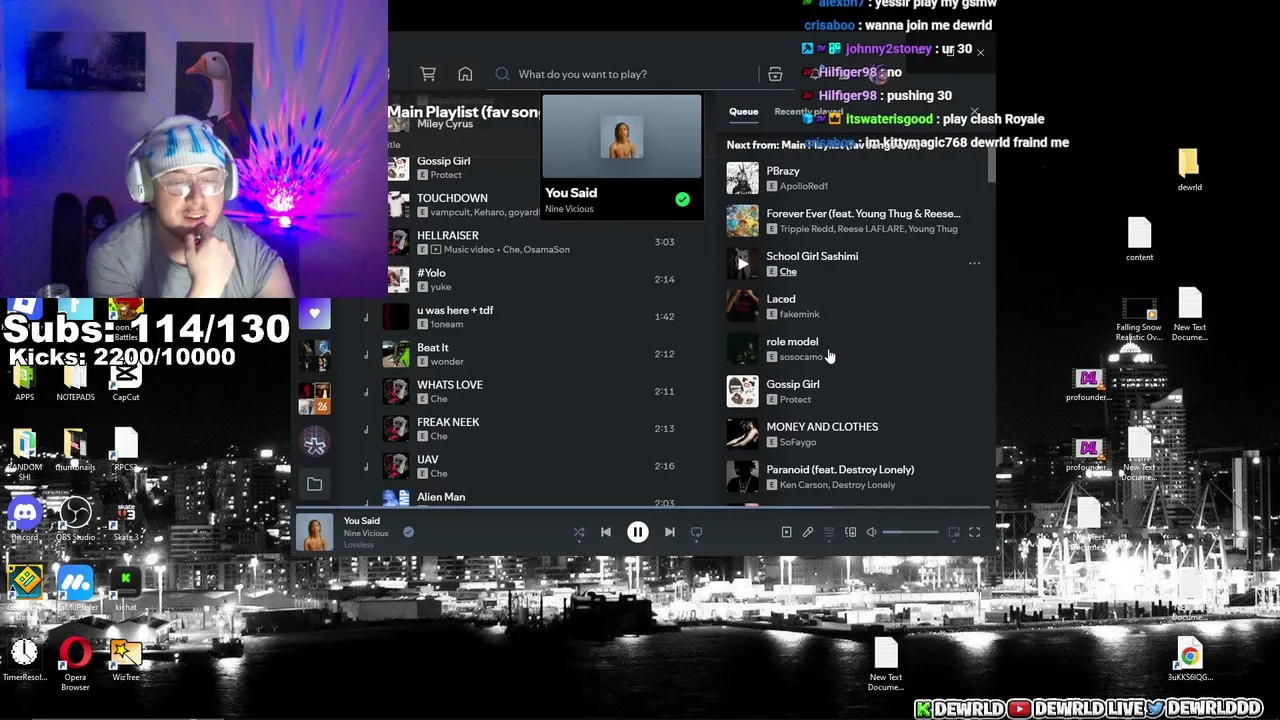This screenshot has width=1280, height=720.
Task: Open the dewrld folder on the desktop
Action: tap(1189, 168)
